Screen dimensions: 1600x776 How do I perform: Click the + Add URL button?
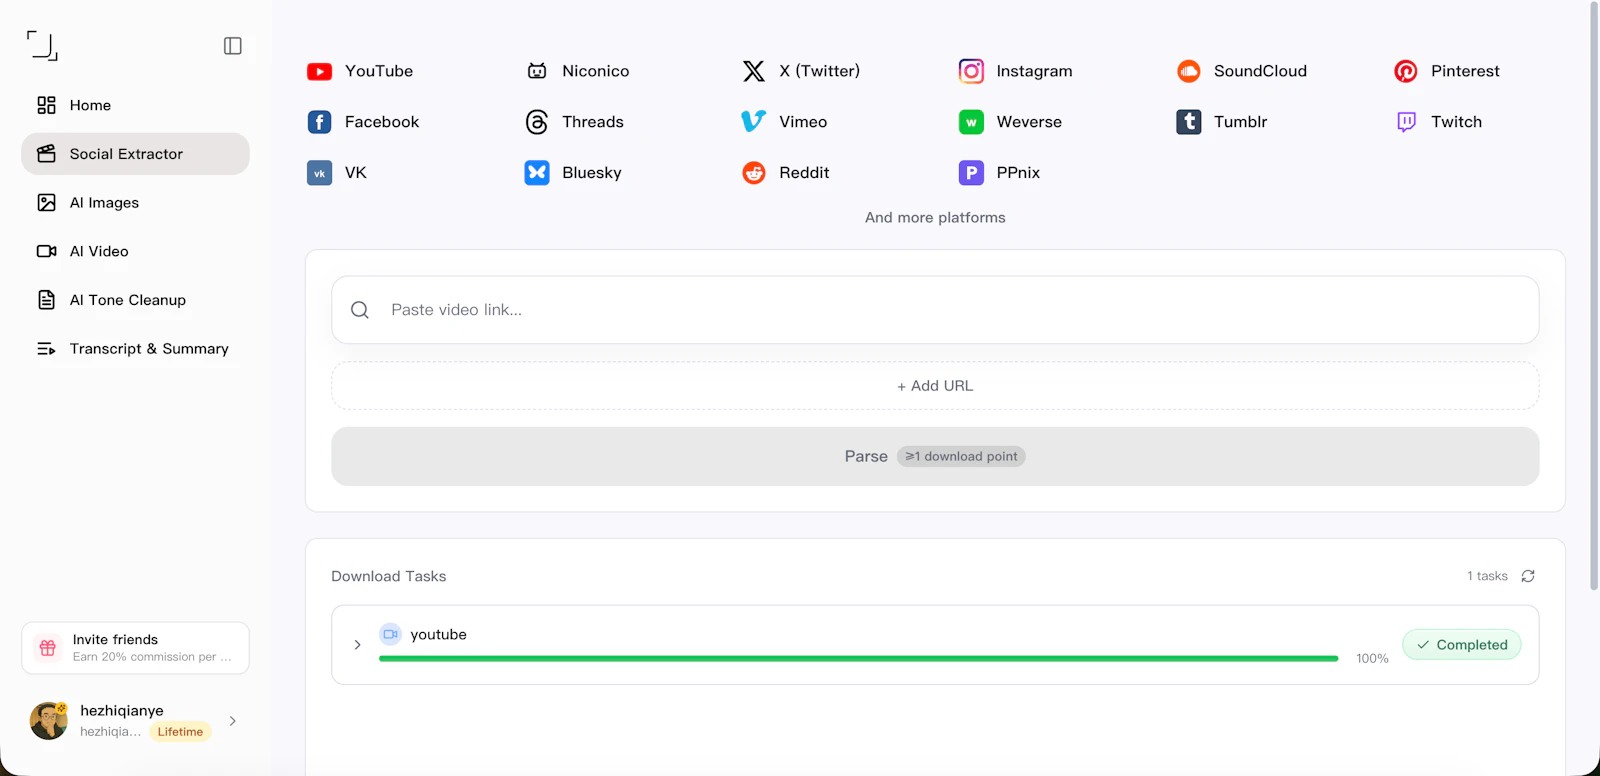935,386
